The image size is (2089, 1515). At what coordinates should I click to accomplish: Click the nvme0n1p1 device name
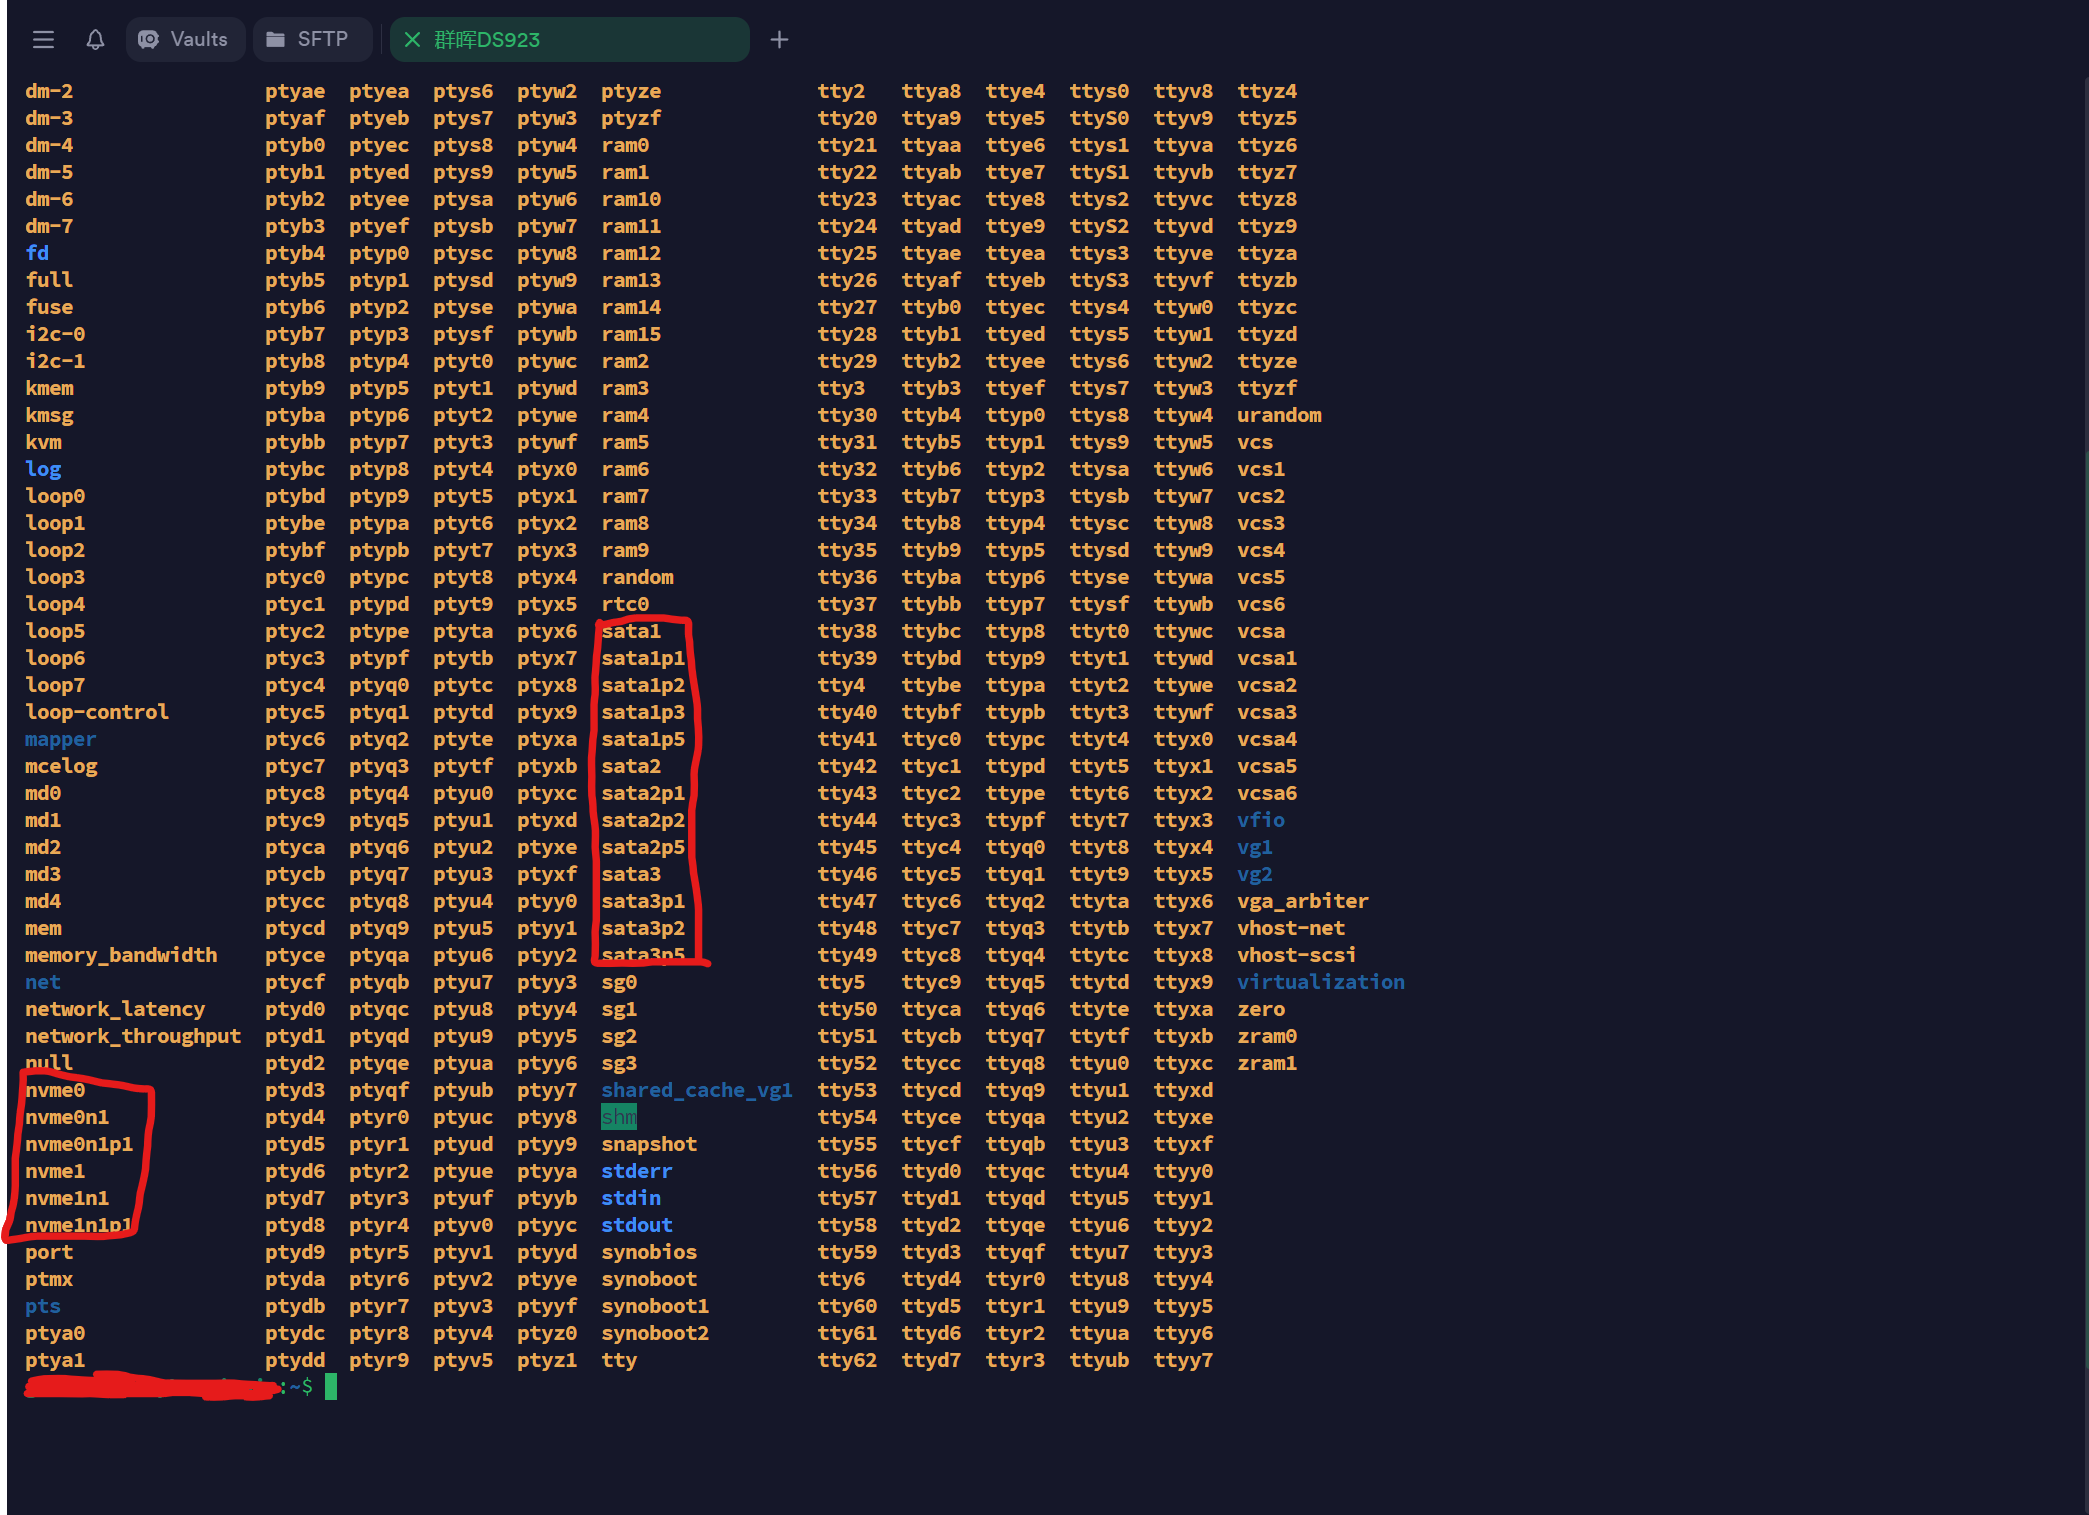pos(79,1144)
